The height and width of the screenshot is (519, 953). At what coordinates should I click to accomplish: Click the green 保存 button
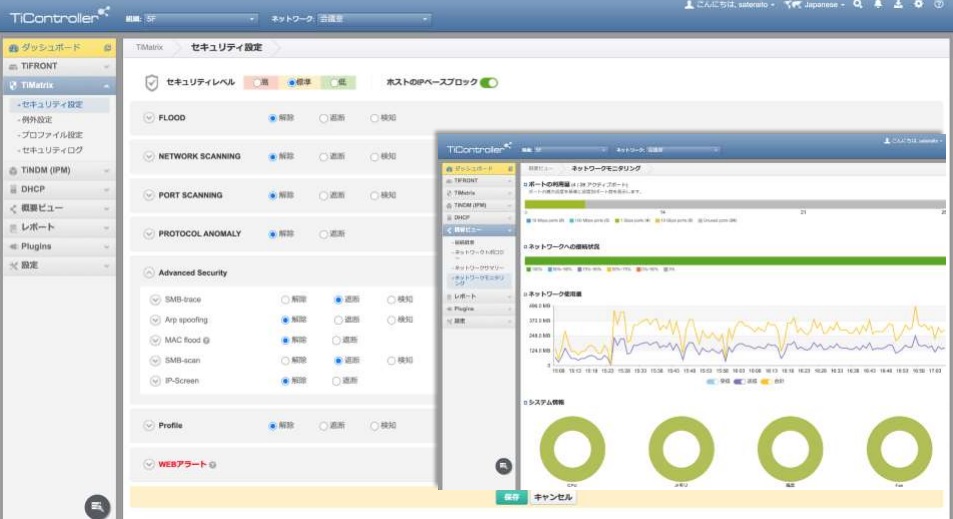point(511,497)
